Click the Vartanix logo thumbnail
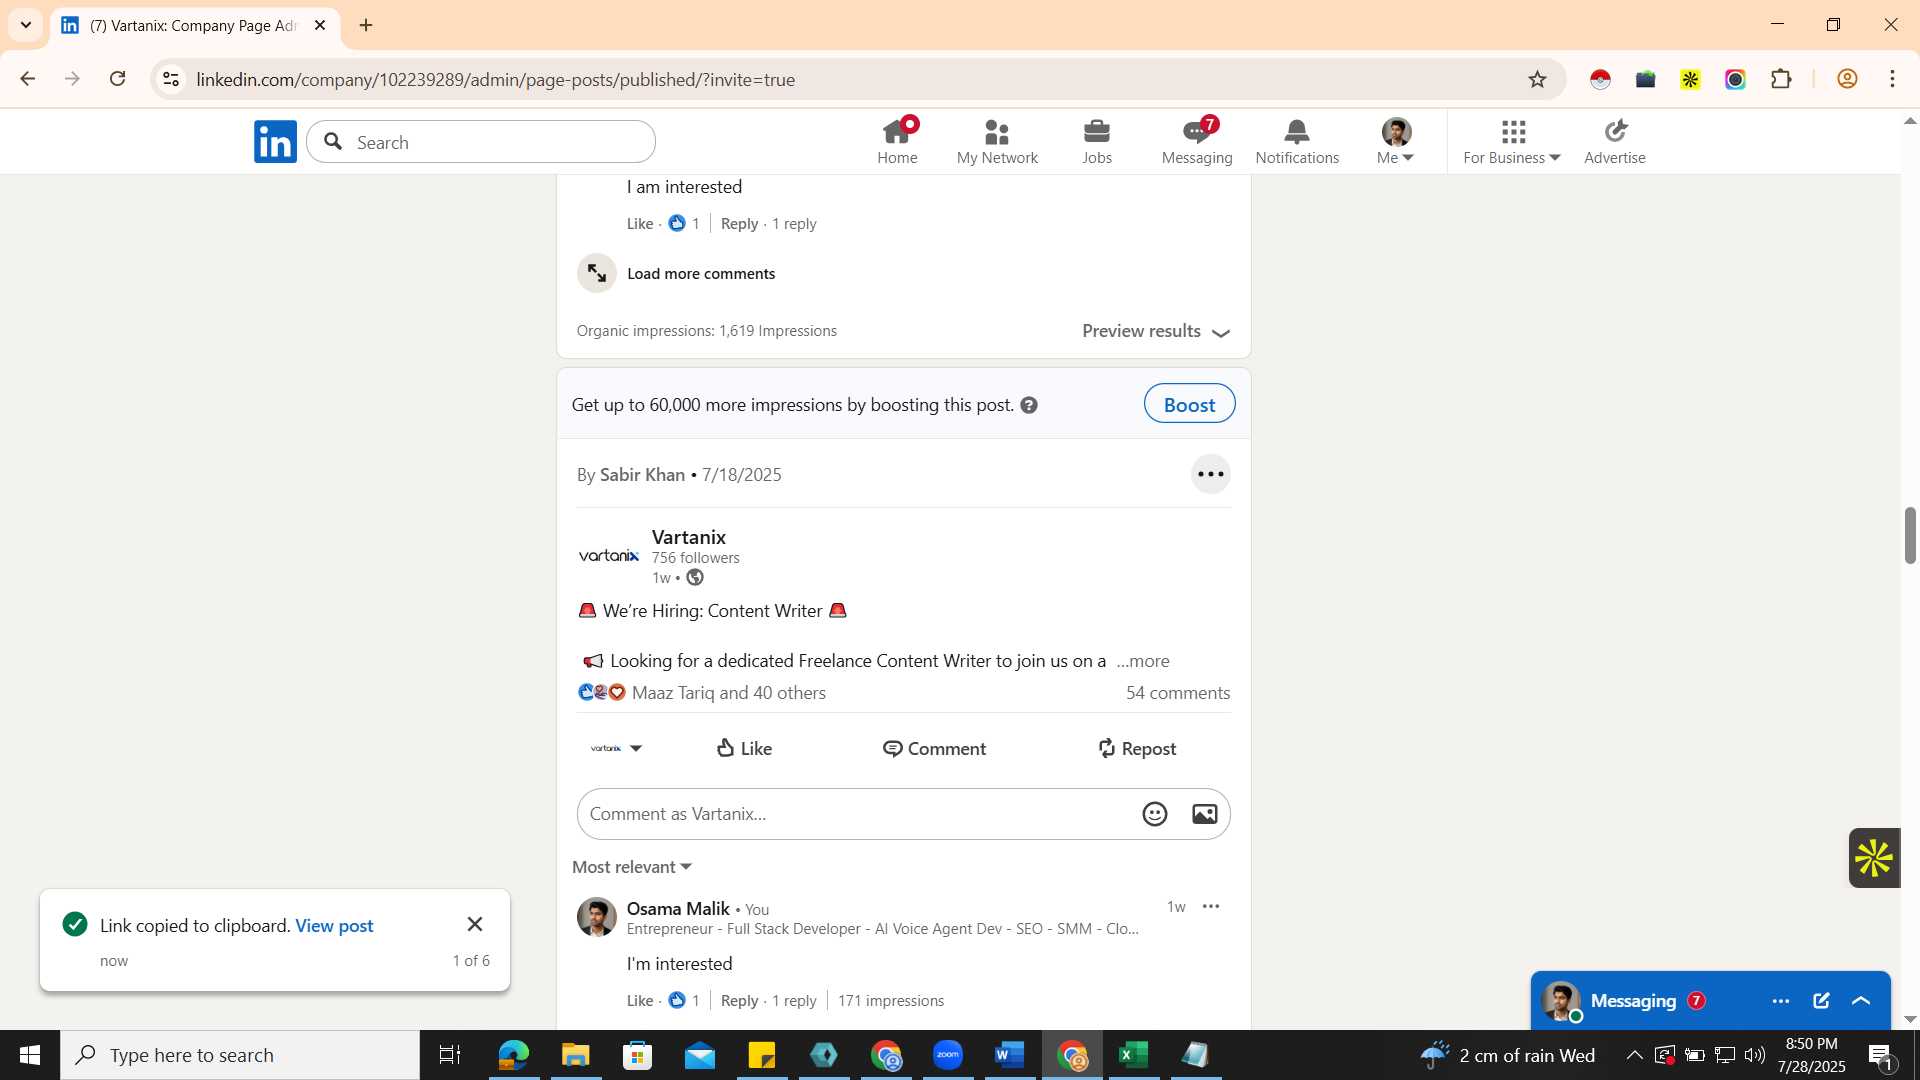 608,556
